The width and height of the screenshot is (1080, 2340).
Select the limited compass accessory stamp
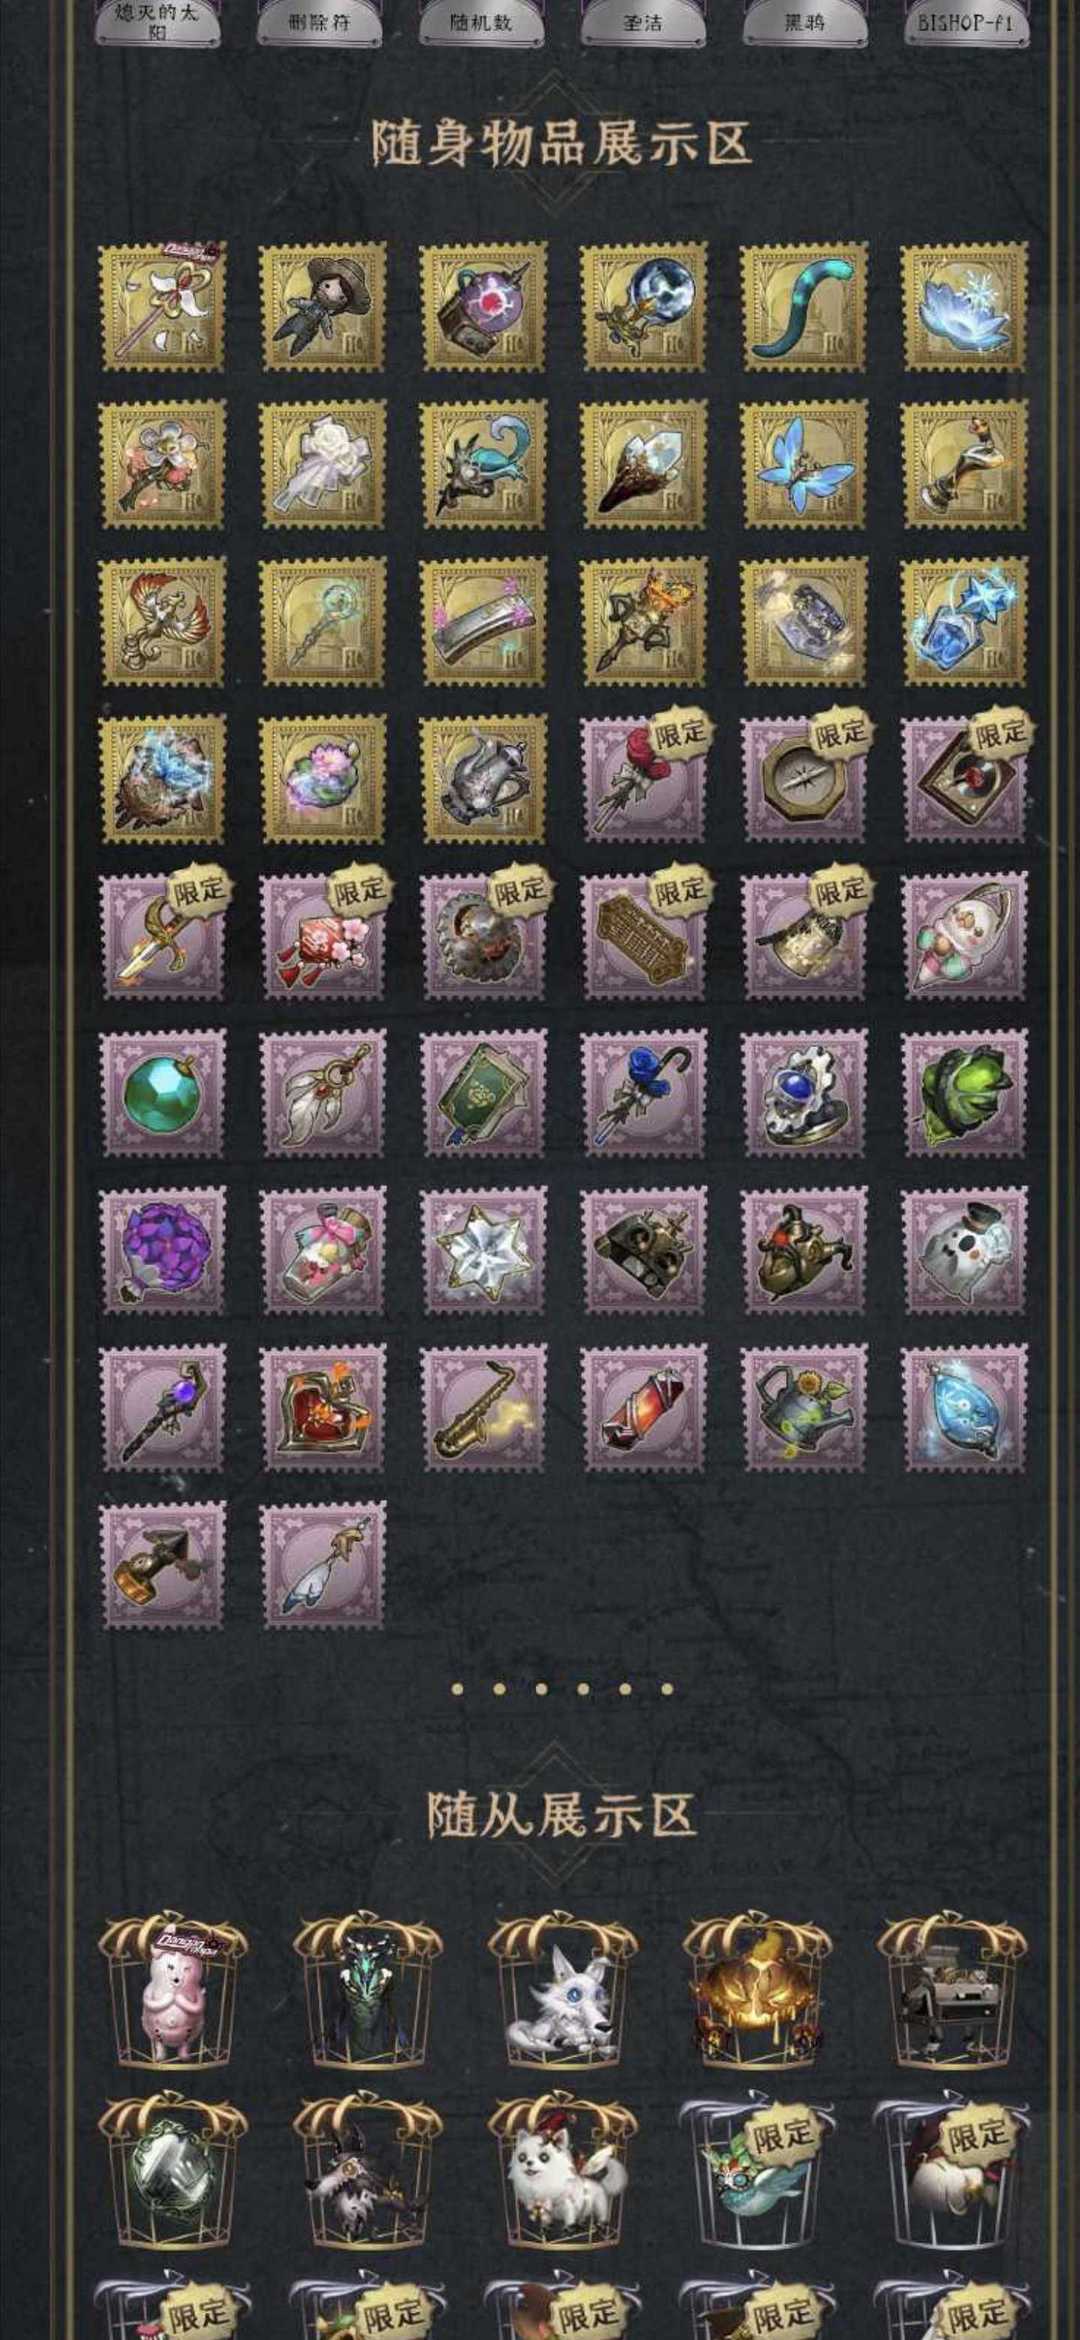804,779
